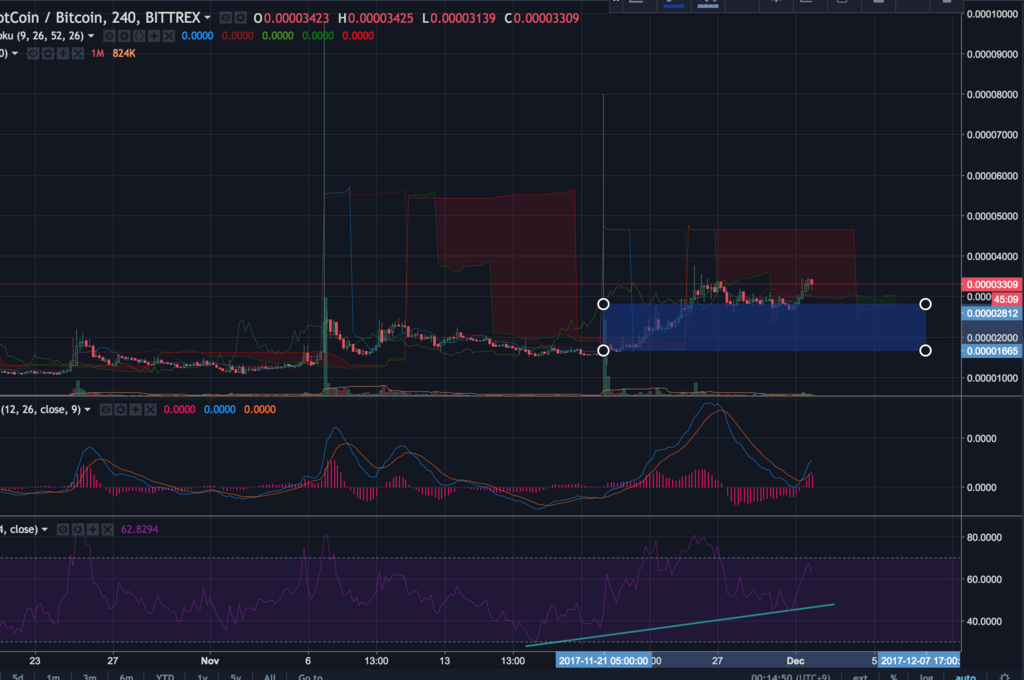Click the Open price value 0.00003423
The image size is (1024, 680).
(296, 18)
